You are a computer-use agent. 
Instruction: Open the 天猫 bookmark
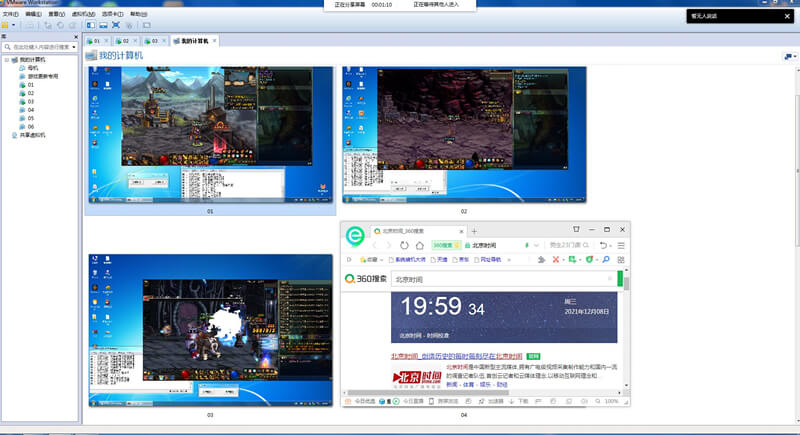pyautogui.click(x=439, y=260)
